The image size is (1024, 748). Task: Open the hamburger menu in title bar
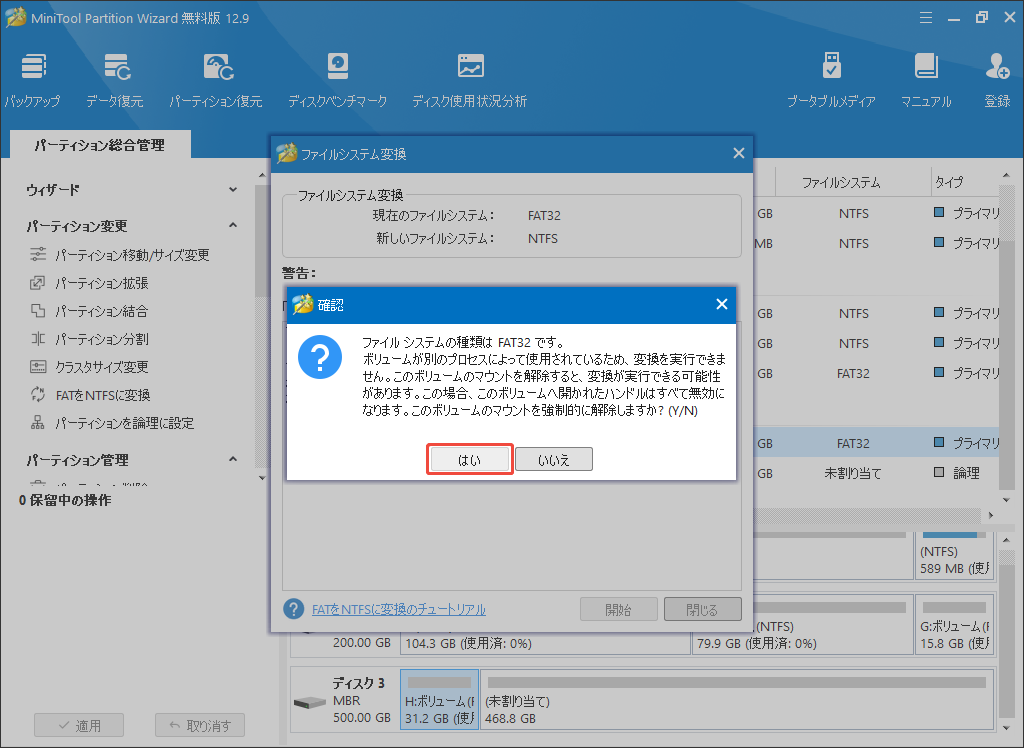click(x=925, y=18)
